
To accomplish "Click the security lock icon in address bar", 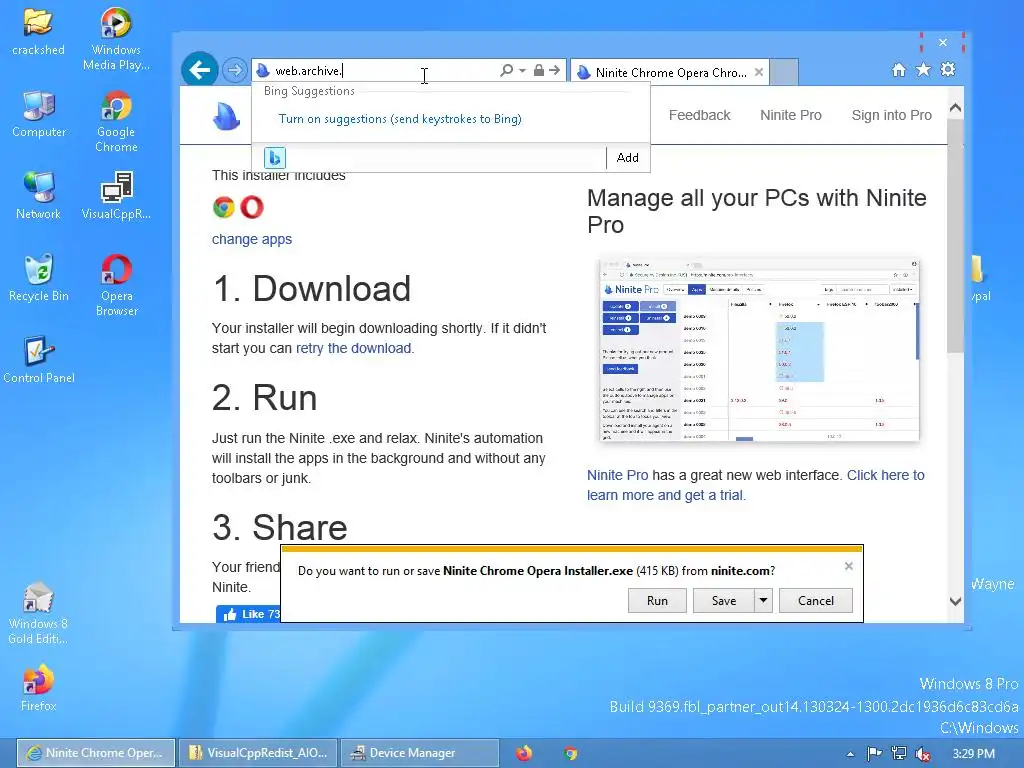I will coord(539,70).
